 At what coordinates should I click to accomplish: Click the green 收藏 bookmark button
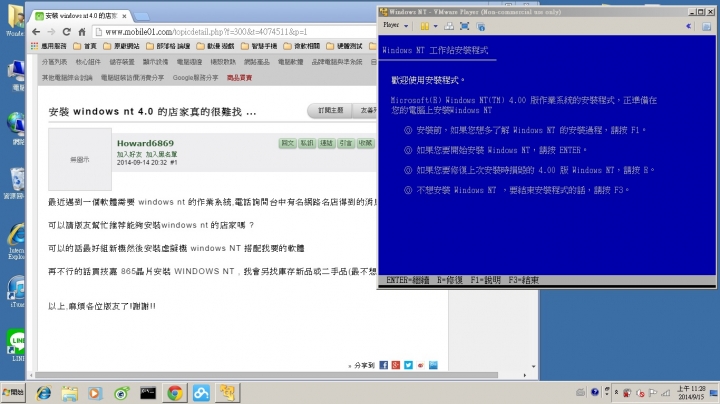pos(366,143)
